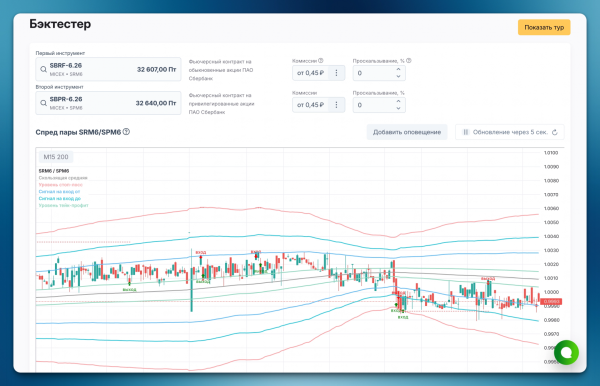The width and height of the screenshot is (600, 386).
Task: Open the second instrument selector SBPR-6.26
Action: (x=108, y=103)
